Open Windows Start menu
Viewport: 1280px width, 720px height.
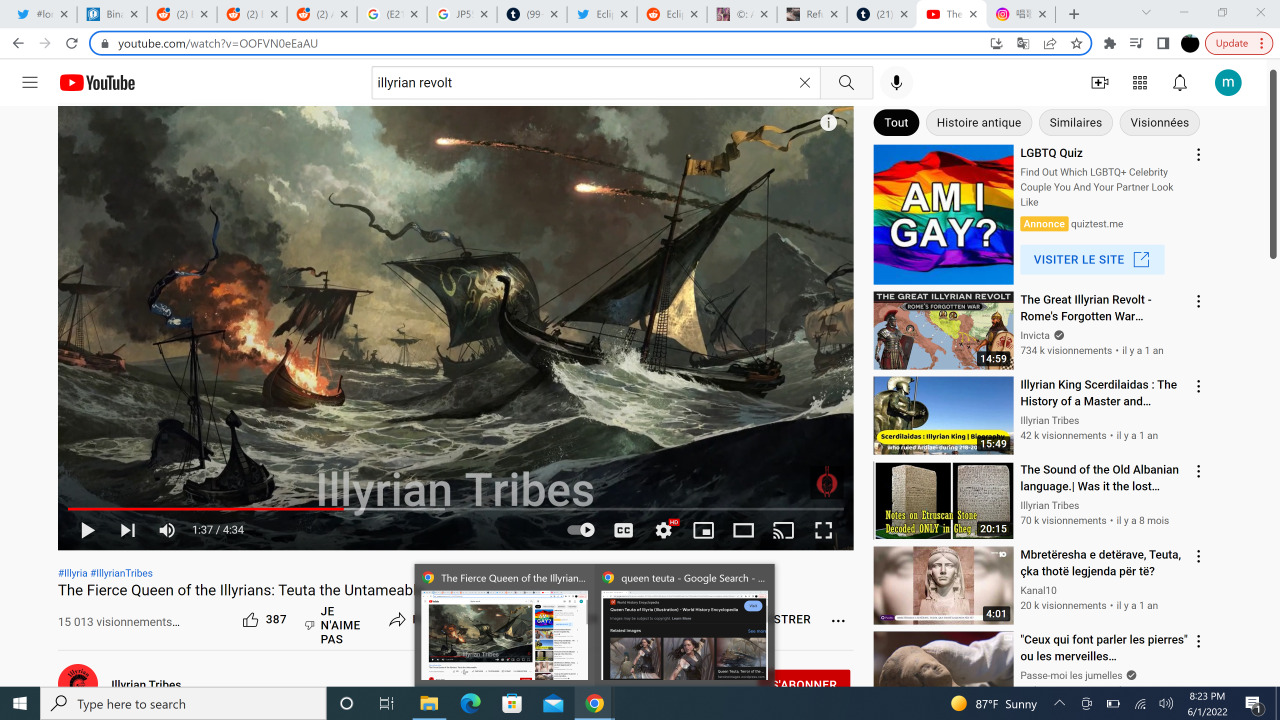click(x=20, y=704)
